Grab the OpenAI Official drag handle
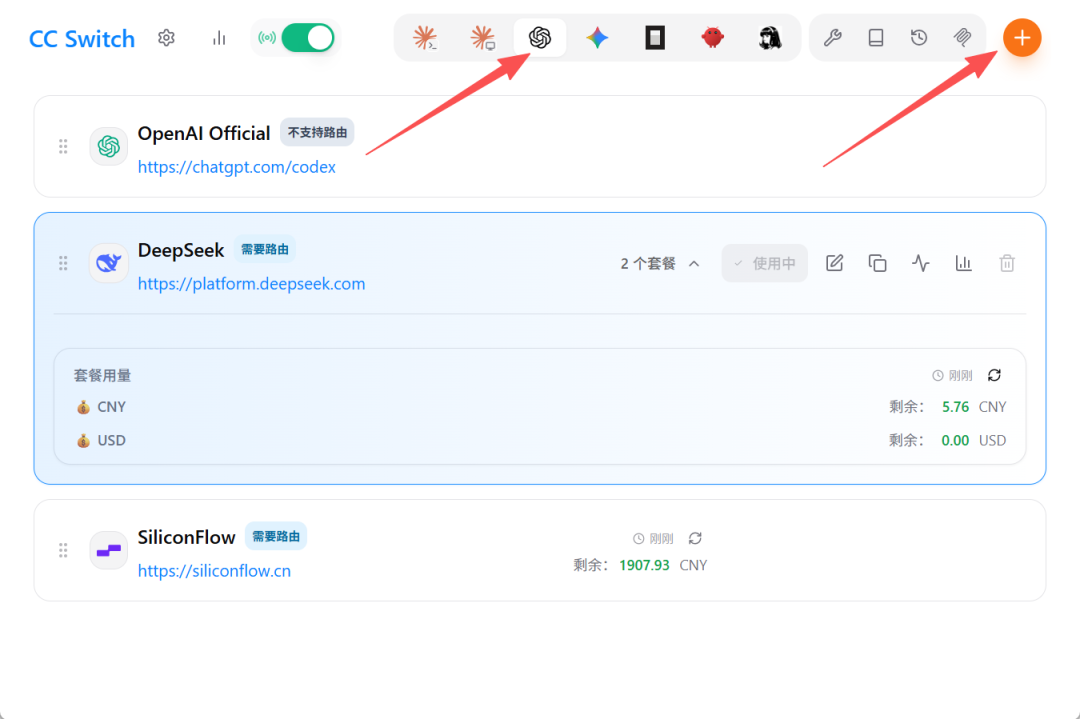Viewport: 1080px width, 719px height. pos(63,146)
